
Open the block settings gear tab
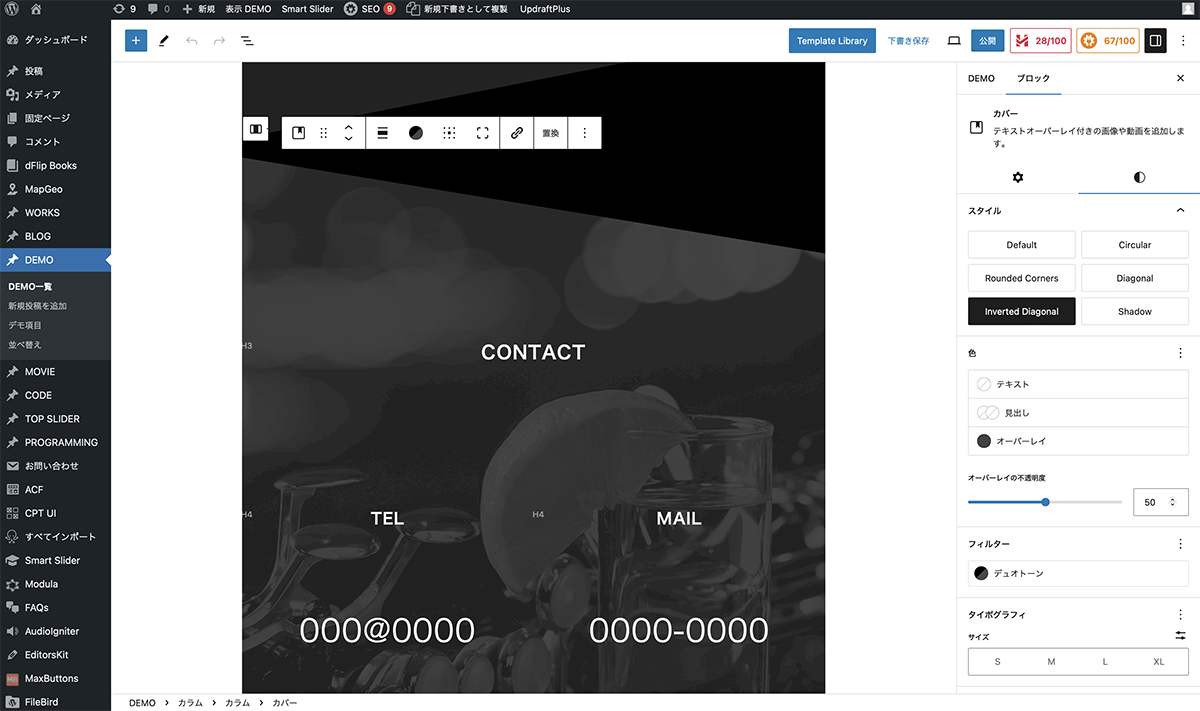click(x=1018, y=177)
